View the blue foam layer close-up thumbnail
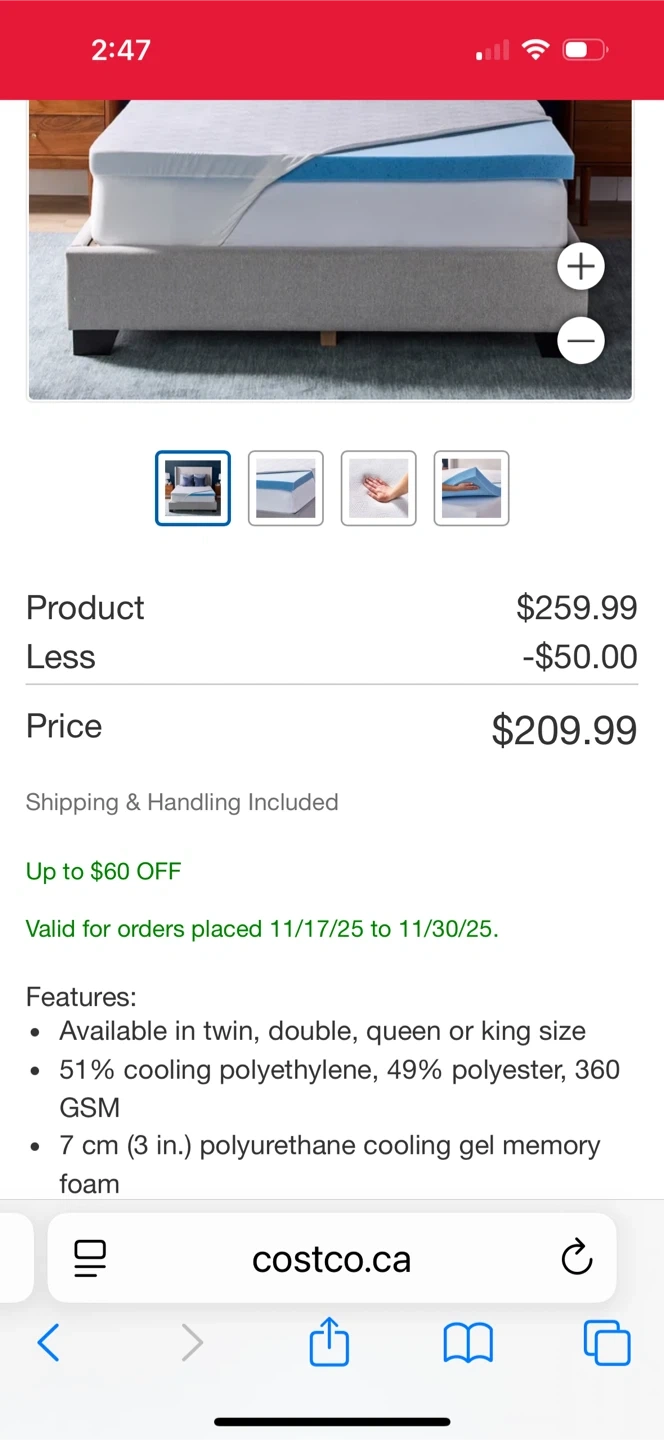Image resolution: width=664 pixels, height=1440 pixels. [x=286, y=488]
